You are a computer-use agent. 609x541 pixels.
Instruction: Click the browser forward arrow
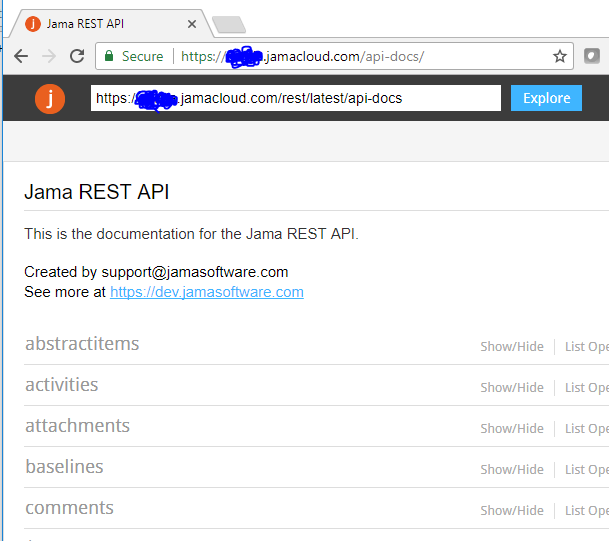point(49,56)
